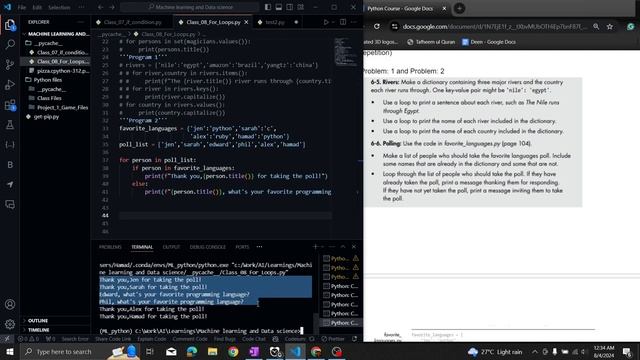Toggle the Panel layout icon in title bar
Image resolution: width=640 pixels, height=360 pixels.
point(279,7)
